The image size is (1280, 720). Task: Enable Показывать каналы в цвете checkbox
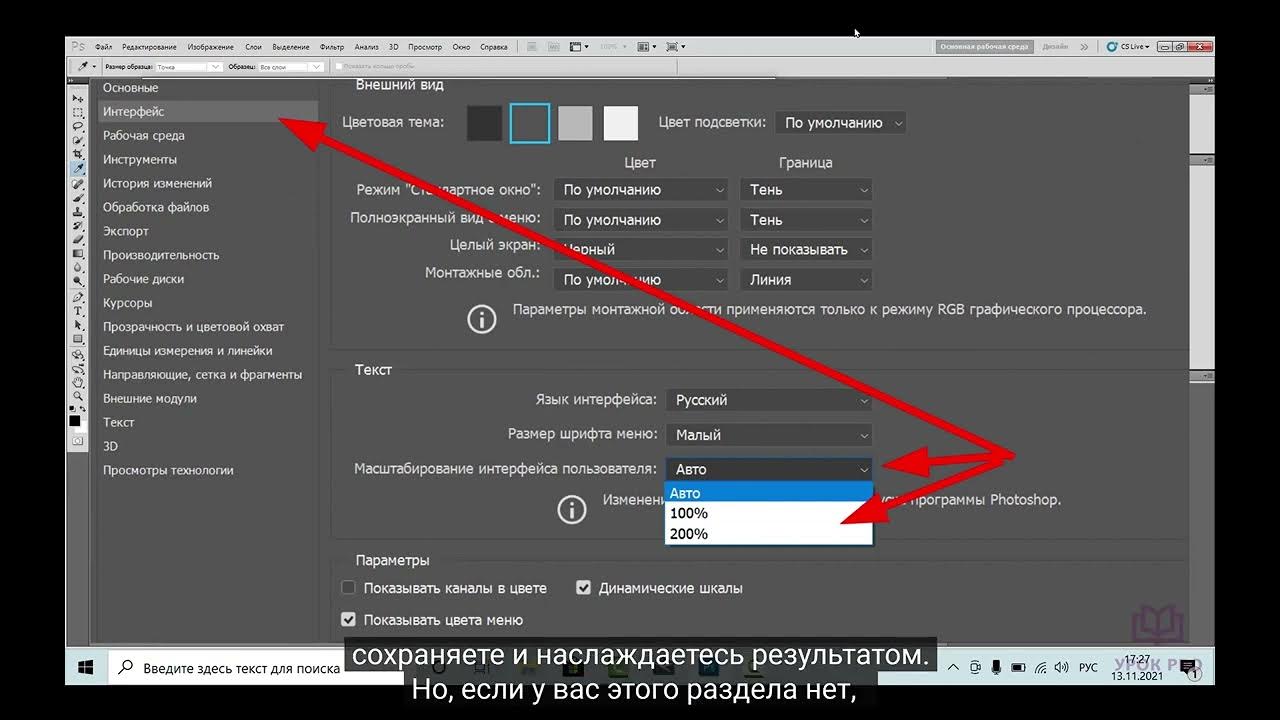click(348, 588)
